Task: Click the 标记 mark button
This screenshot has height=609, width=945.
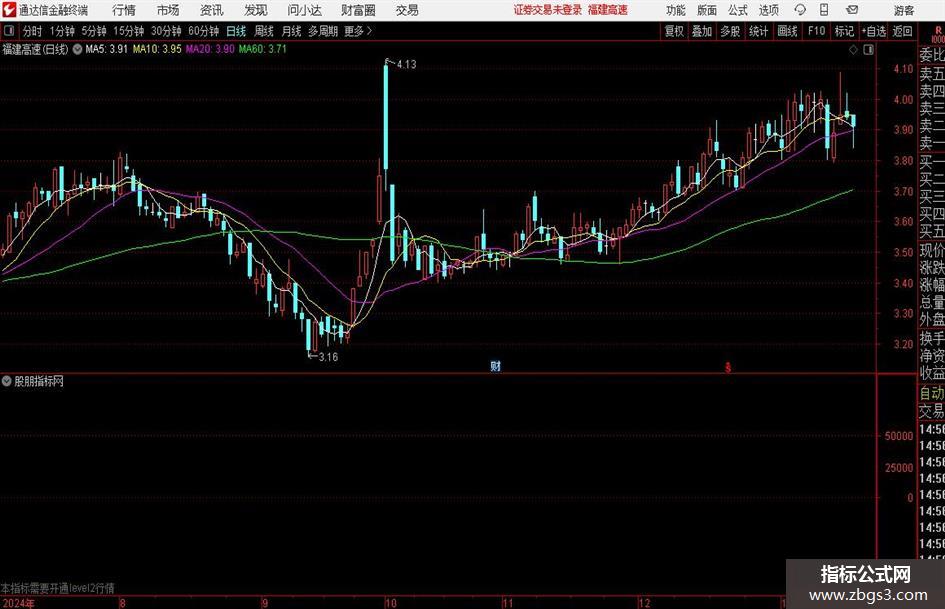Action: (x=844, y=31)
